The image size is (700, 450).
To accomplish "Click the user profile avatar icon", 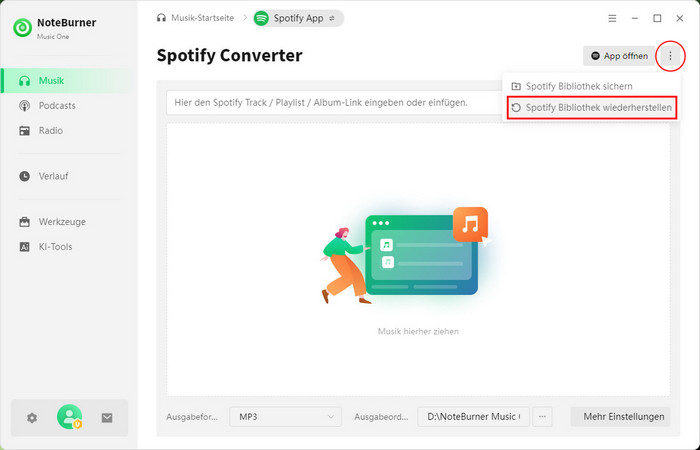I will (x=69, y=417).
